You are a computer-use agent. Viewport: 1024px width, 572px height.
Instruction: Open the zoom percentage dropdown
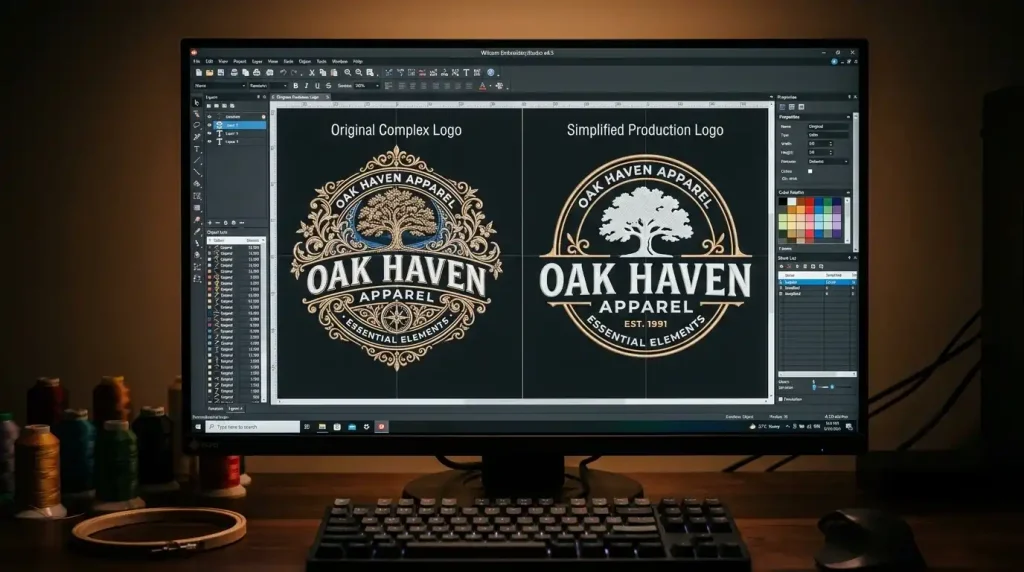pyautogui.click(x=377, y=86)
